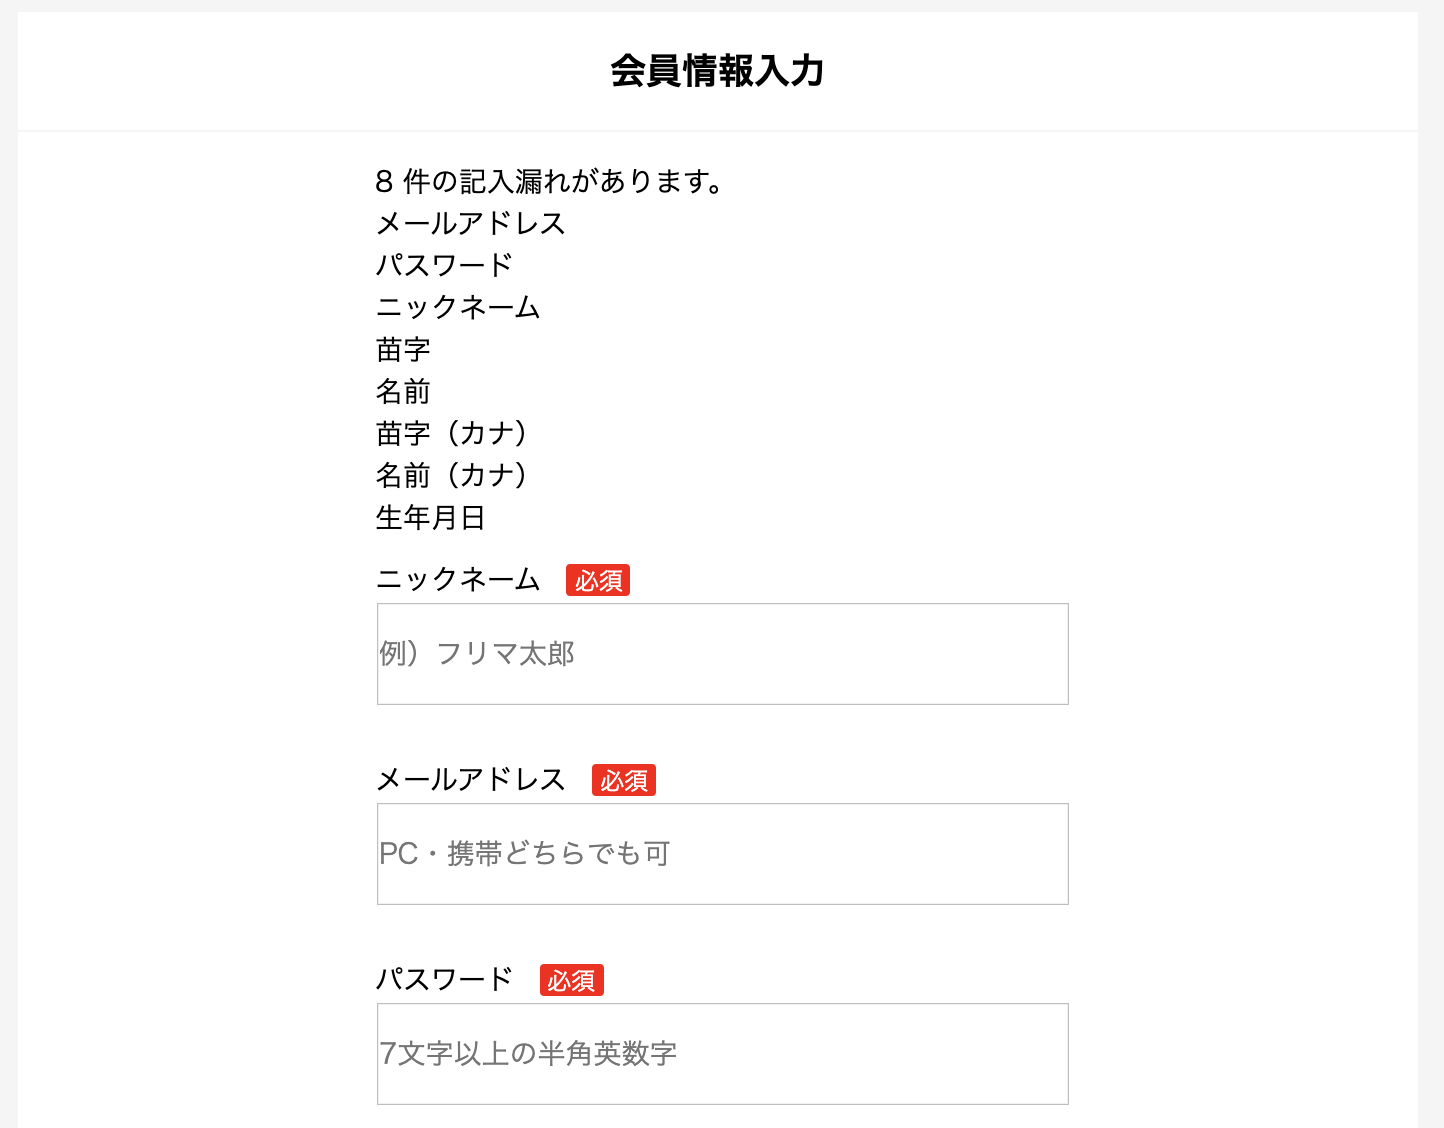Click 苗字 in the error list
The width and height of the screenshot is (1444, 1128).
click(x=403, y=350)
